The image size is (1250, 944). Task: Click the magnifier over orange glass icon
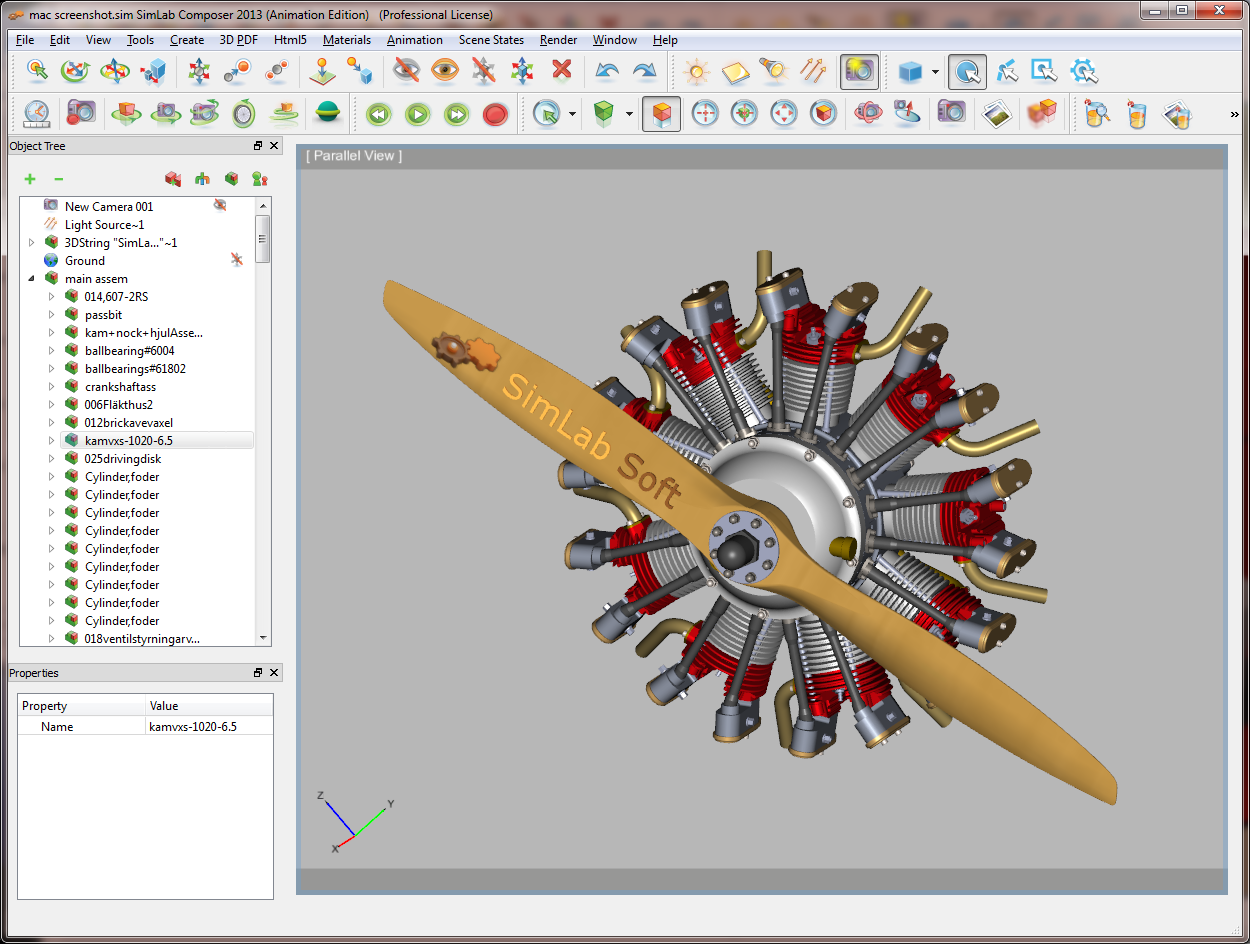click(x=1097, y=114)
